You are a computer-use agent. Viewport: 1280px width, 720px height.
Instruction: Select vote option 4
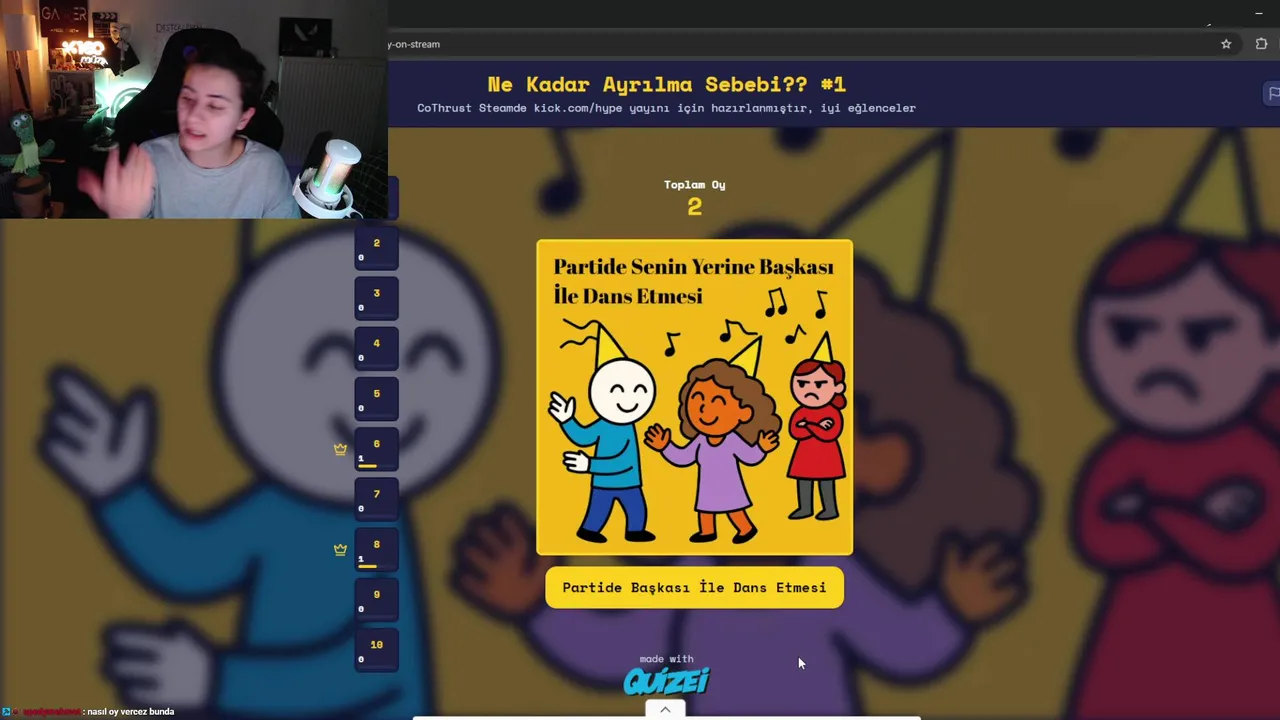tap(377, 348)
